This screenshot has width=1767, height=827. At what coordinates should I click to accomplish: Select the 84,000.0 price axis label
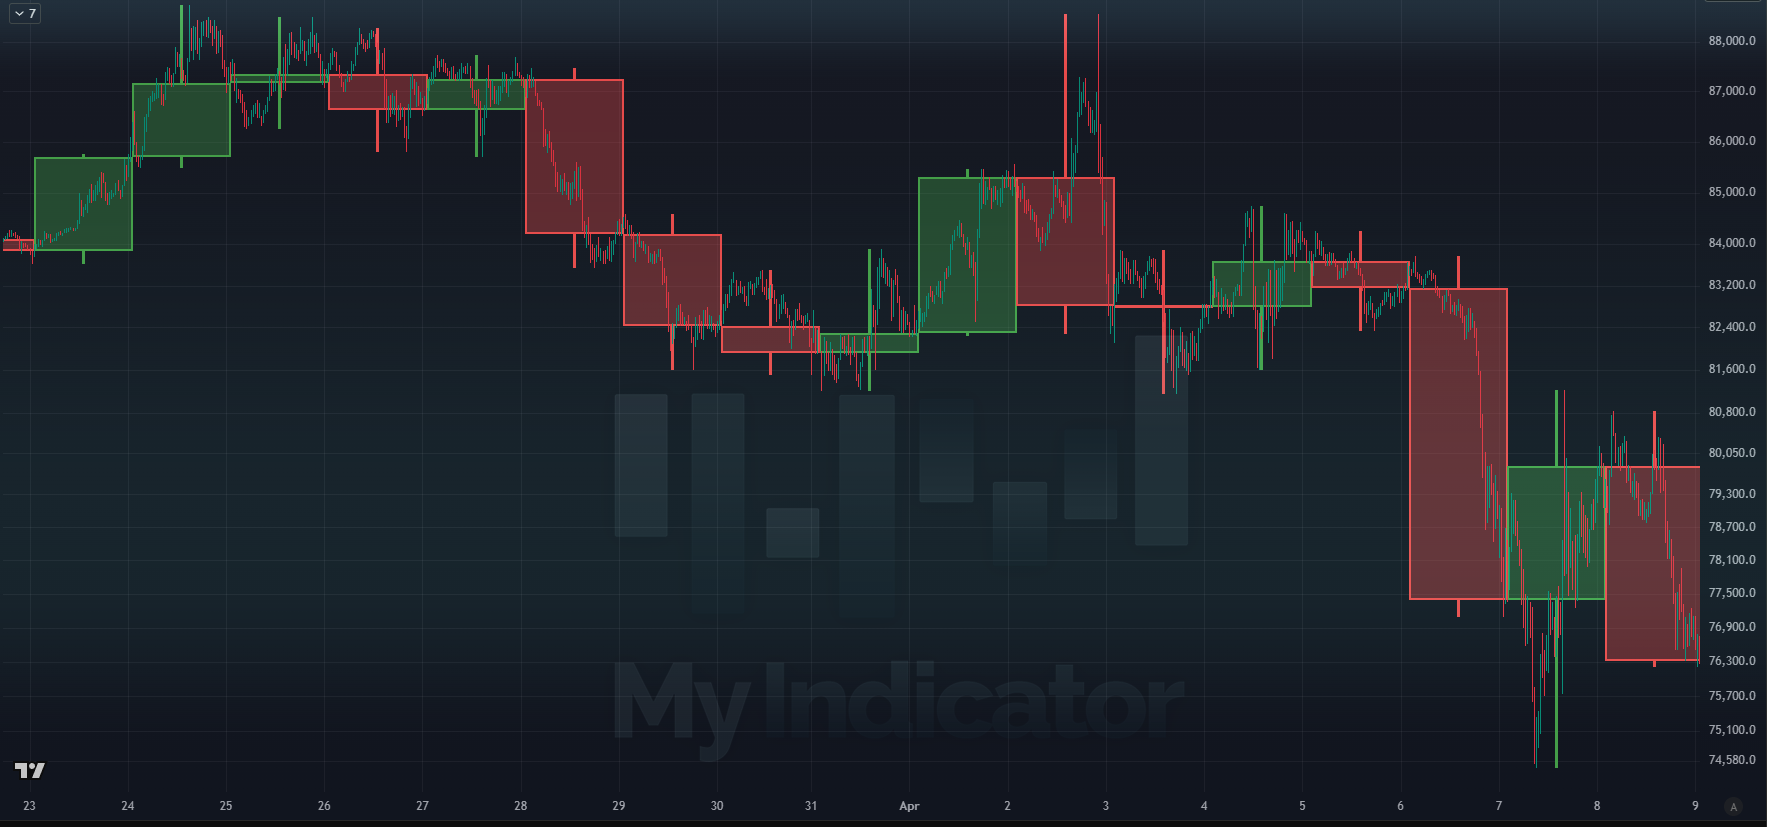pos(1732,243)
